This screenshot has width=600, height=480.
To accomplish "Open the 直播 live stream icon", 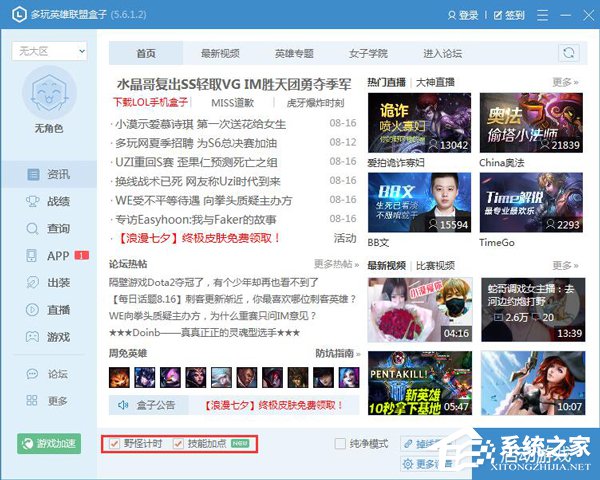I will point(32,310).
